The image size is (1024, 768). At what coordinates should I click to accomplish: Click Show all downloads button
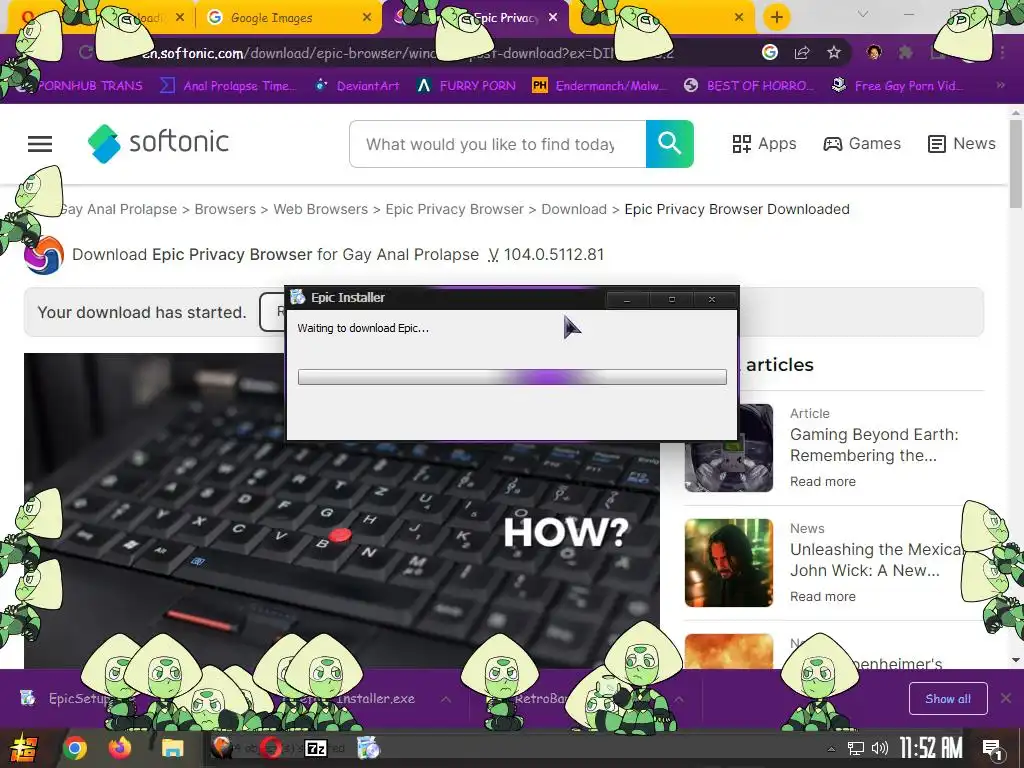point(948,699)
